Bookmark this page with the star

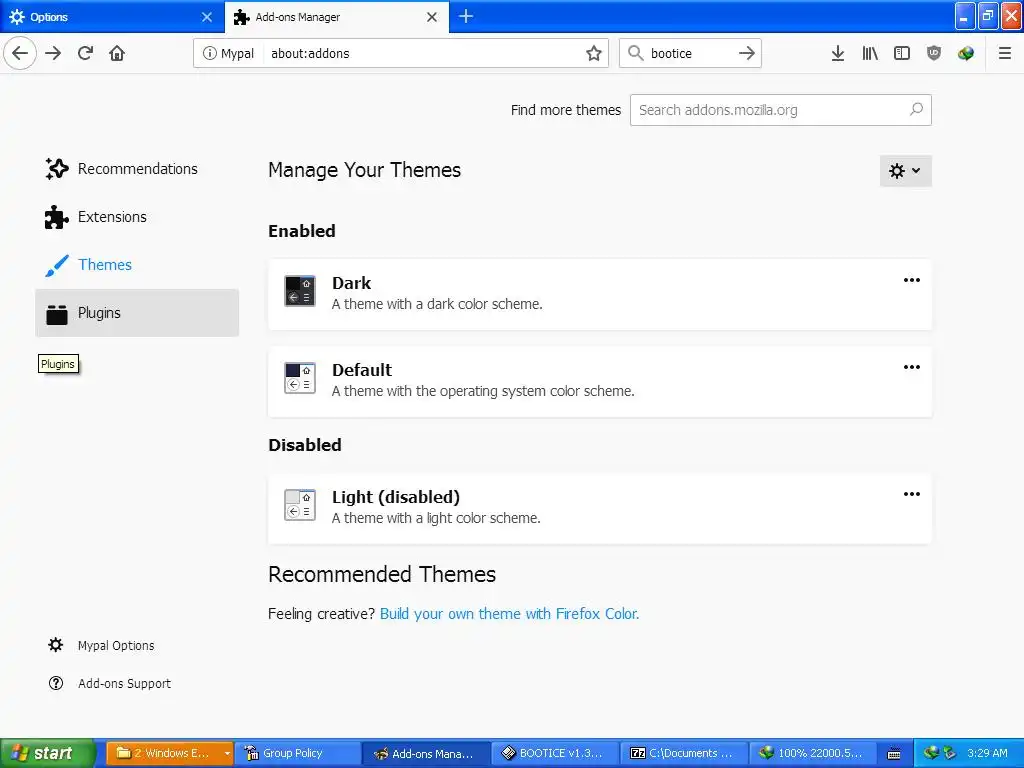[593, 53]
